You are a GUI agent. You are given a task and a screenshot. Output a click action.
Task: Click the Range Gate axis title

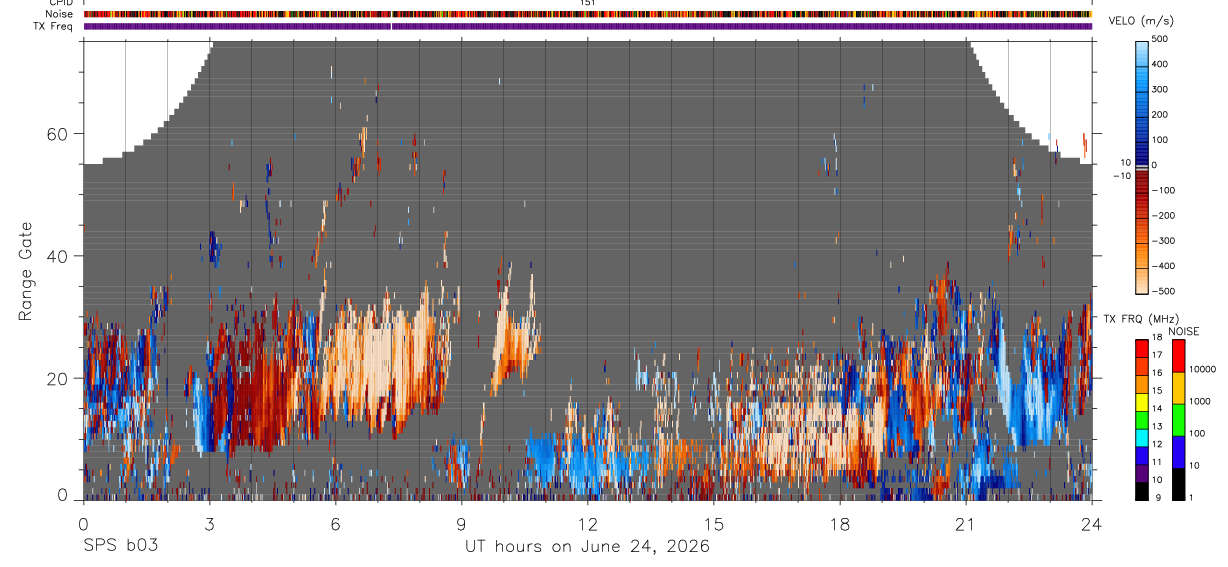tap(26, 270)
